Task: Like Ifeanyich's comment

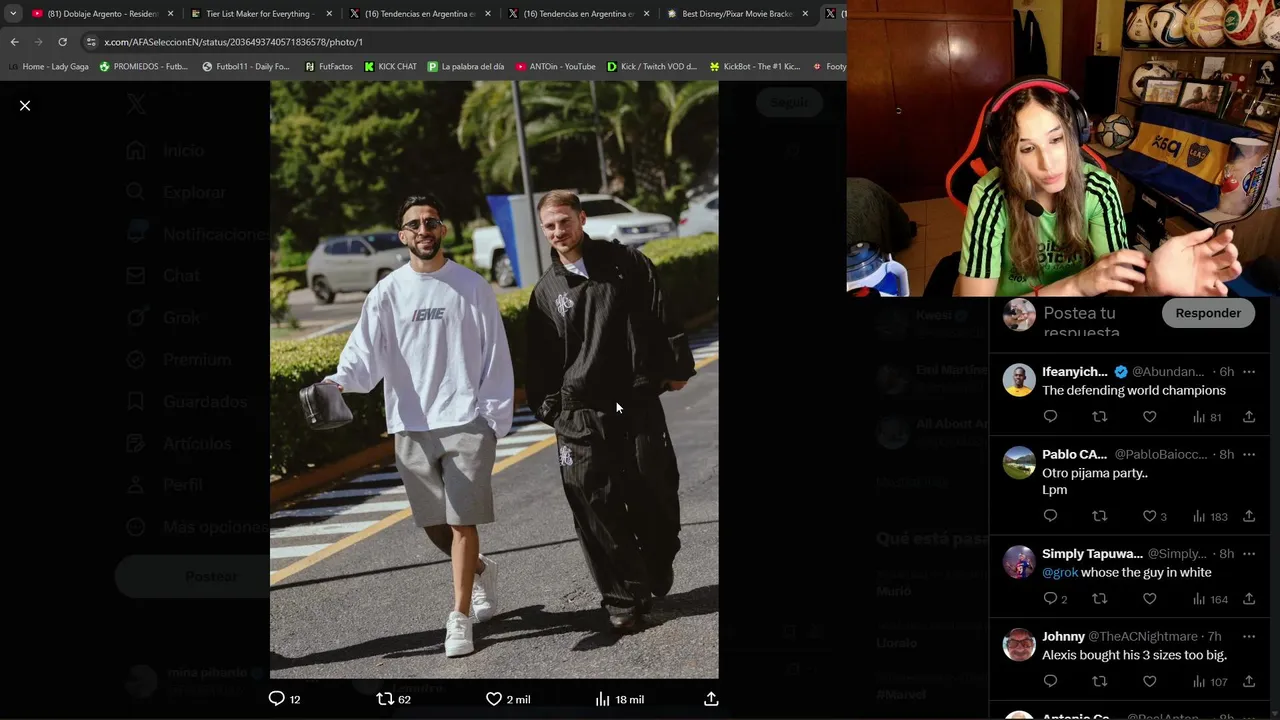Action: tap(1150, 416)
